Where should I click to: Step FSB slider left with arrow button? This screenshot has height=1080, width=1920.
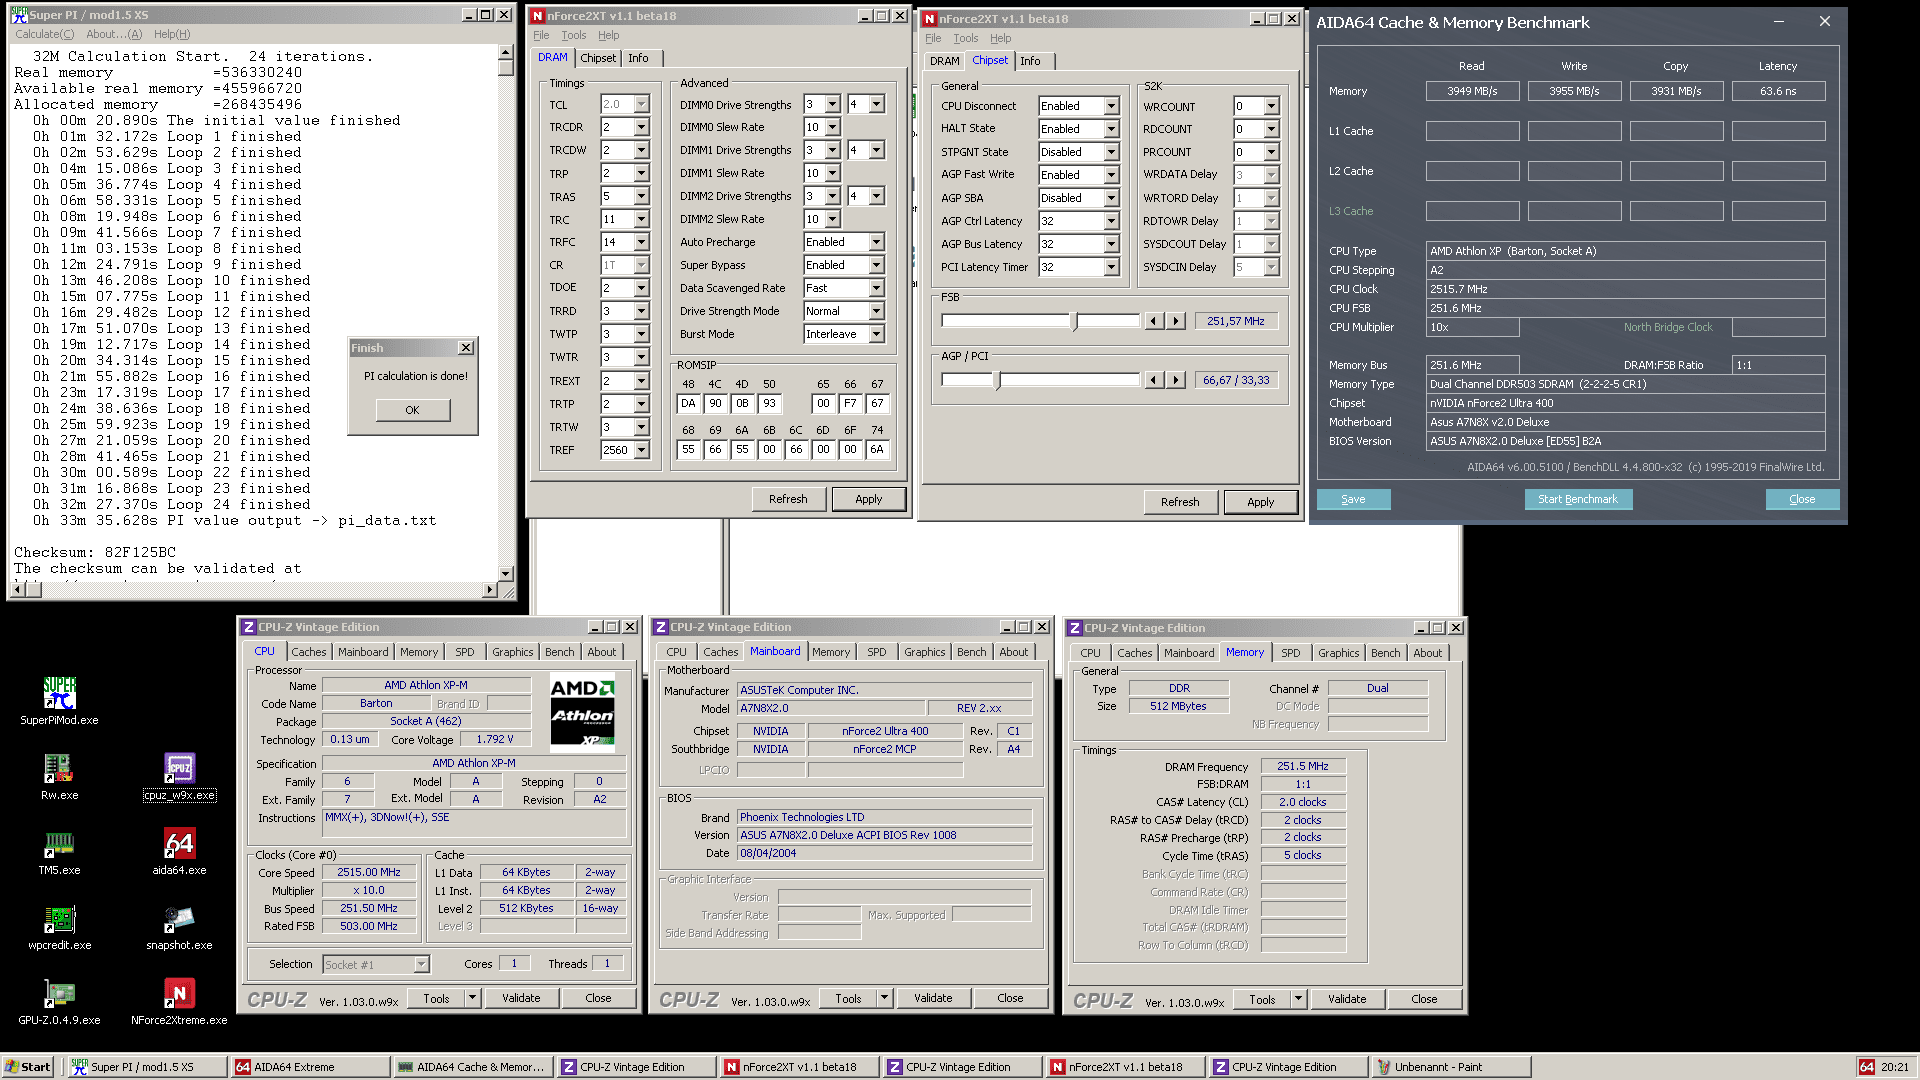point(1154,321)
